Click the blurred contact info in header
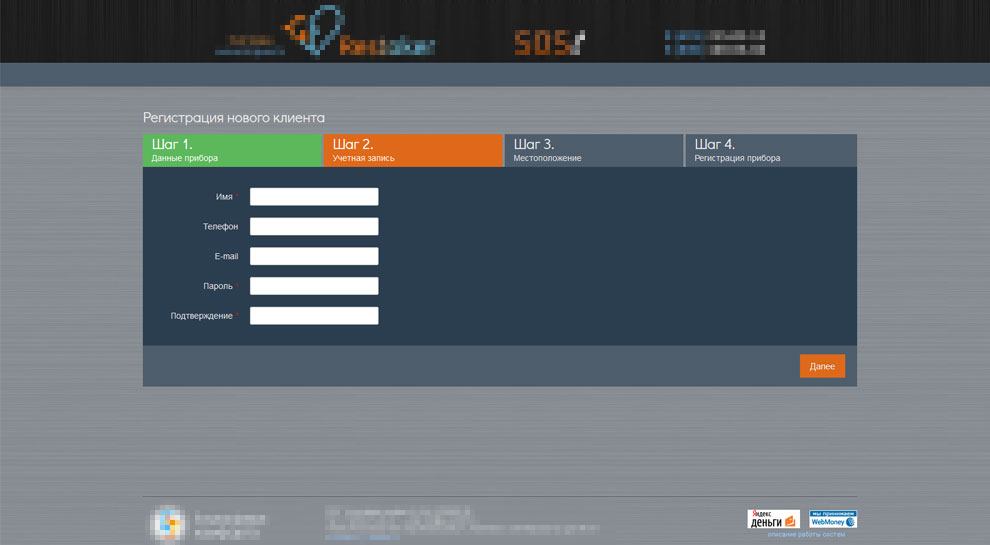The height and width of the screenshot is (545, 990). (715, 42)
